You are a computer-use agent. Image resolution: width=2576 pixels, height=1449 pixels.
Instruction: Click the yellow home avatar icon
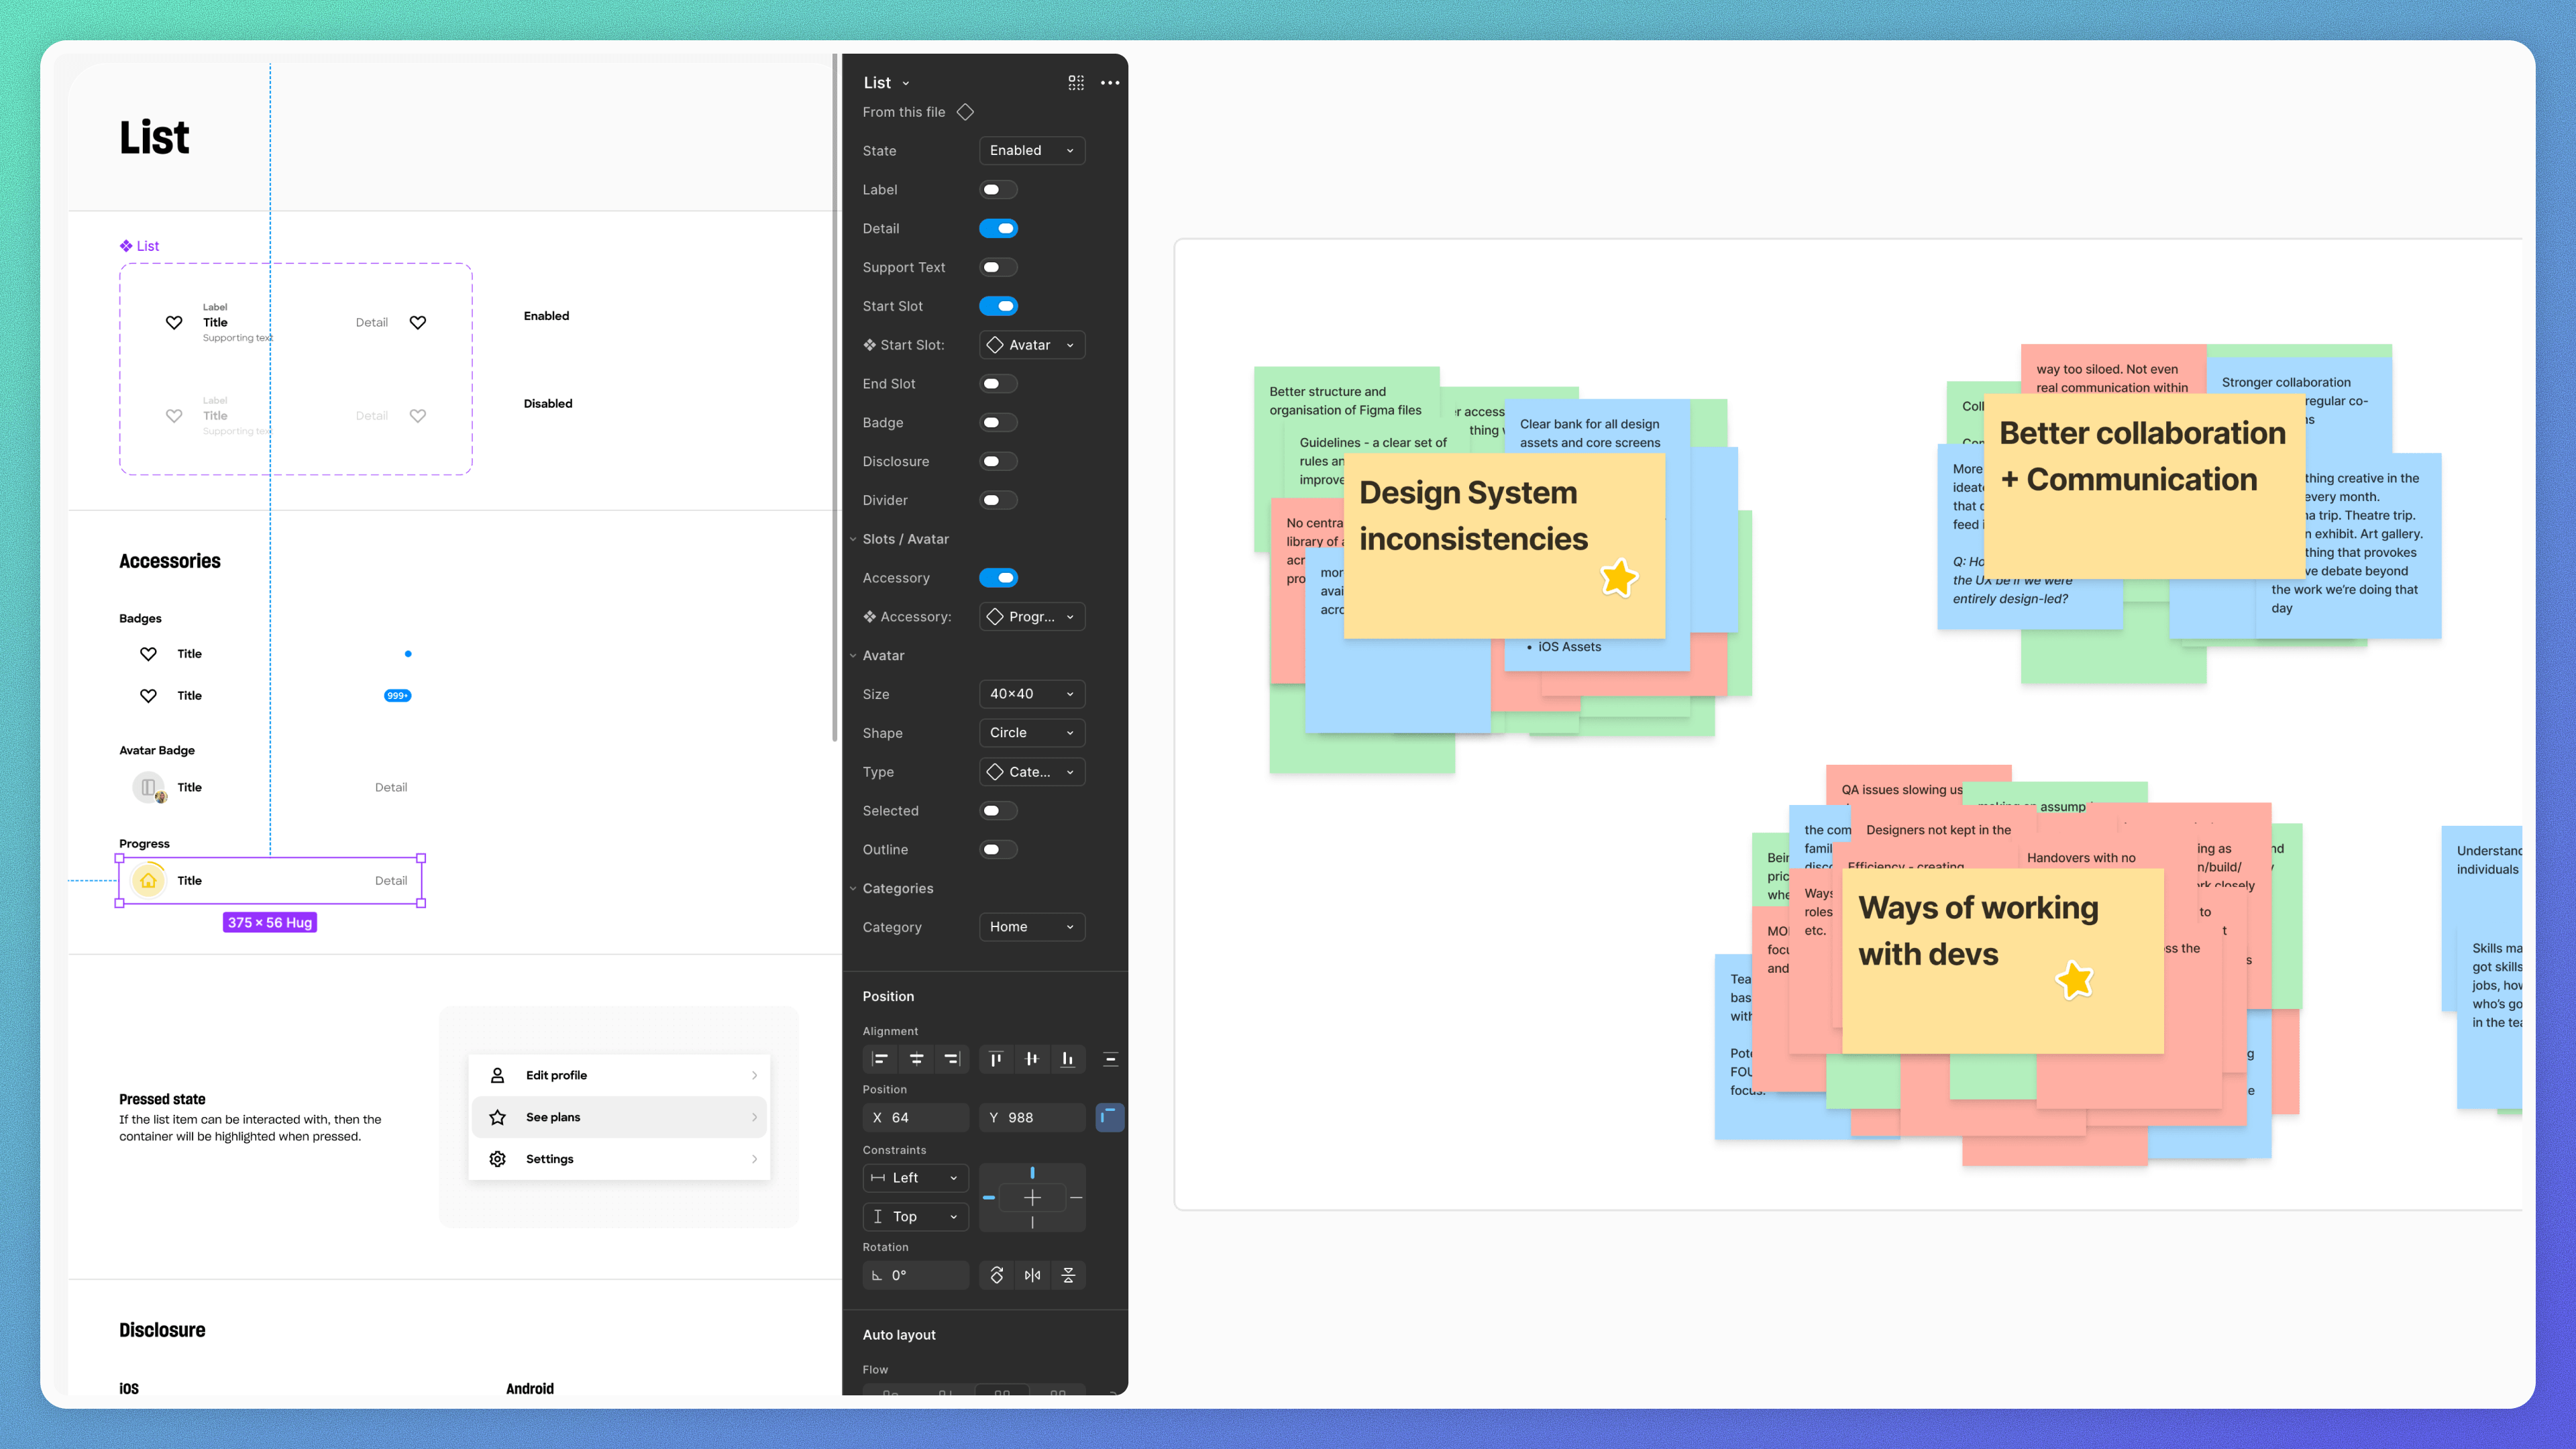pyautogui.click(x=148, y=880)
